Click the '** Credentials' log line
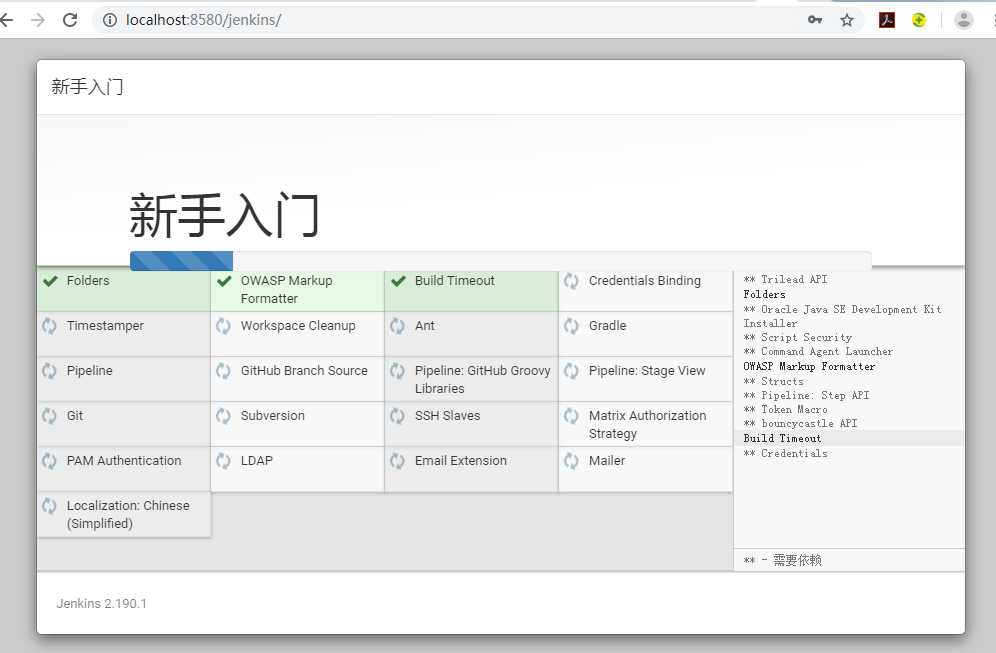The width and height of the screenshot is (996, 653). point(786,454)
